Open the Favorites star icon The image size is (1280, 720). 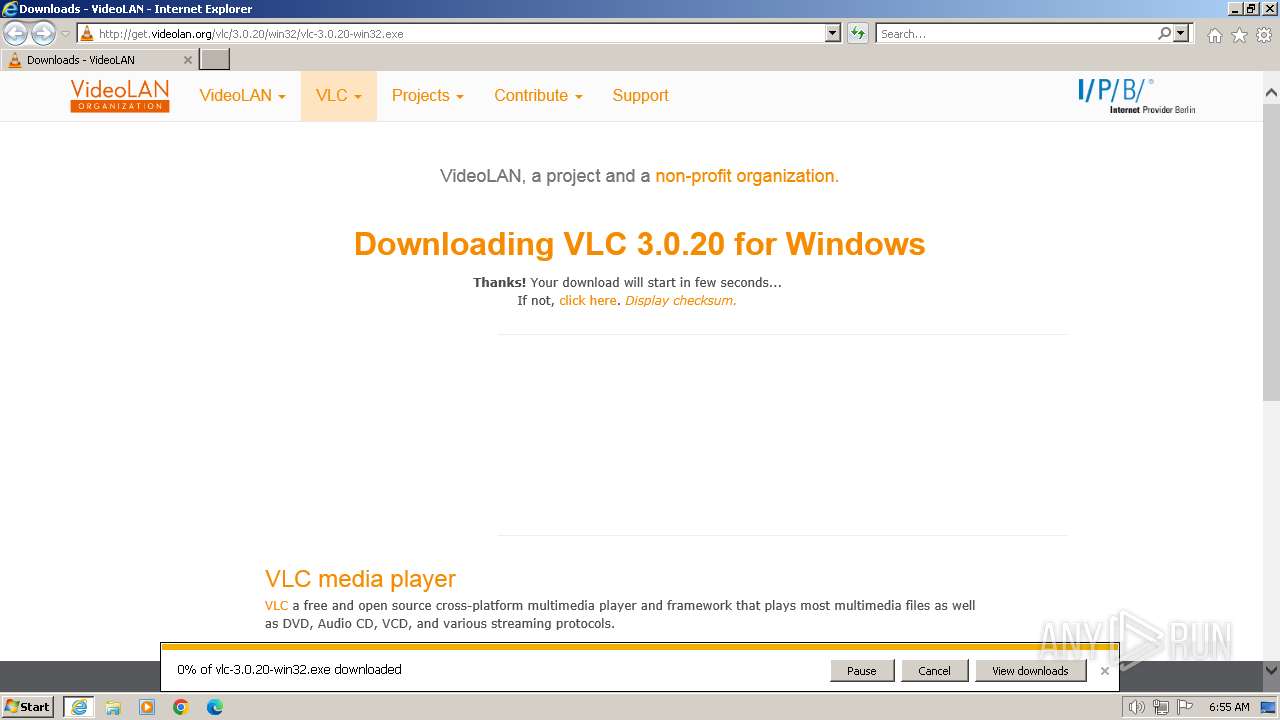point(1239,35)
